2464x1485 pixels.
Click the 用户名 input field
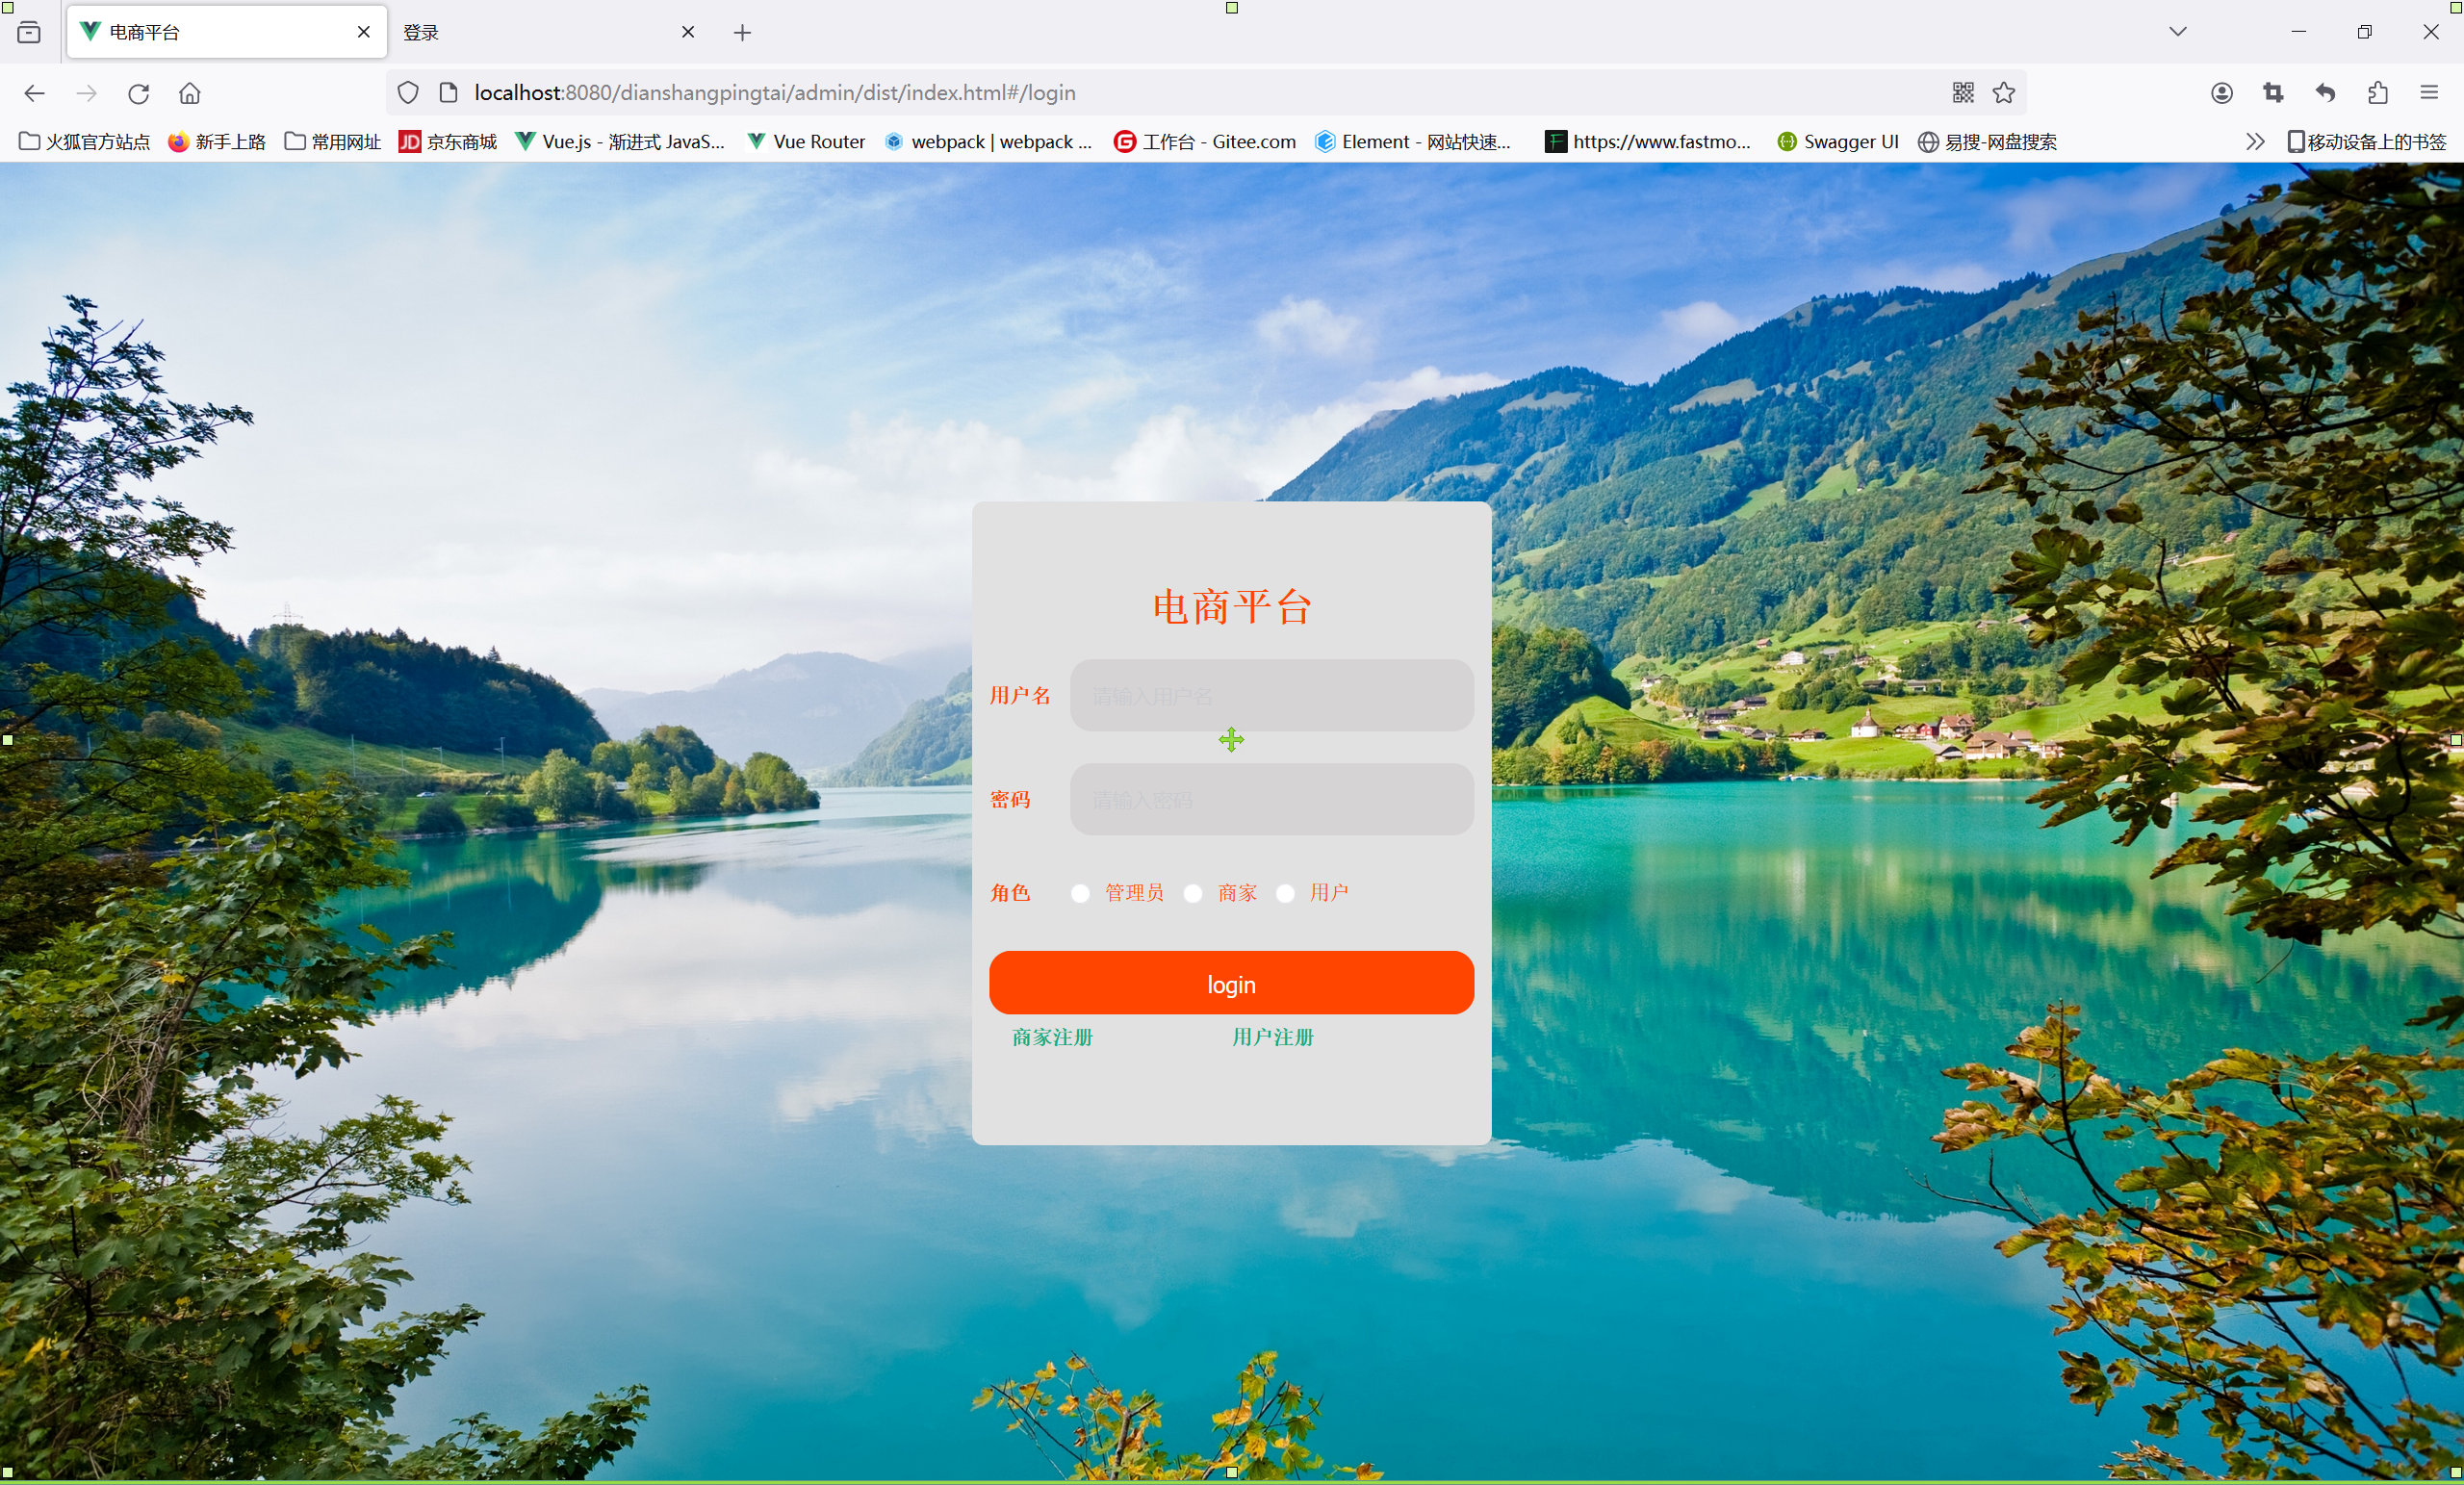point(1272,695)
